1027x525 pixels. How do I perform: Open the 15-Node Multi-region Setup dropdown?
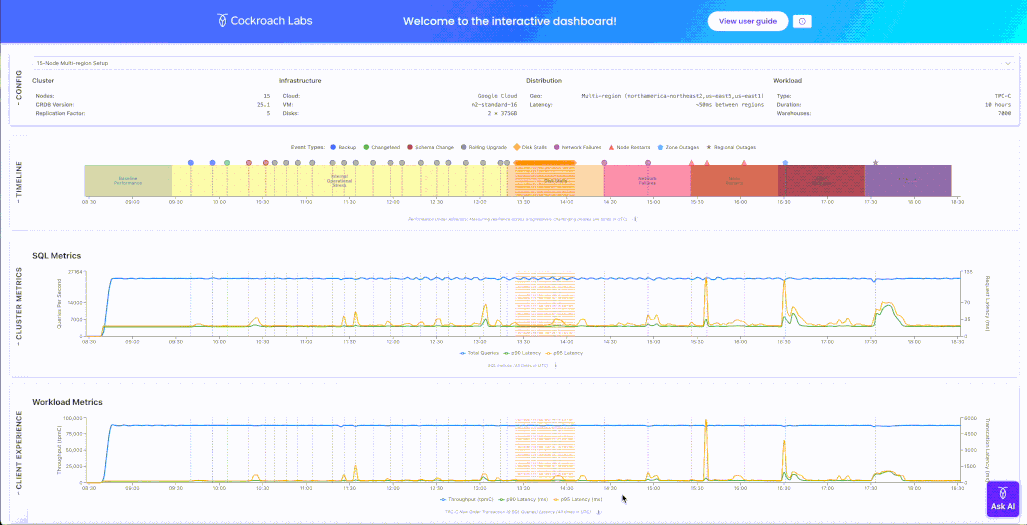pos(520,63)
